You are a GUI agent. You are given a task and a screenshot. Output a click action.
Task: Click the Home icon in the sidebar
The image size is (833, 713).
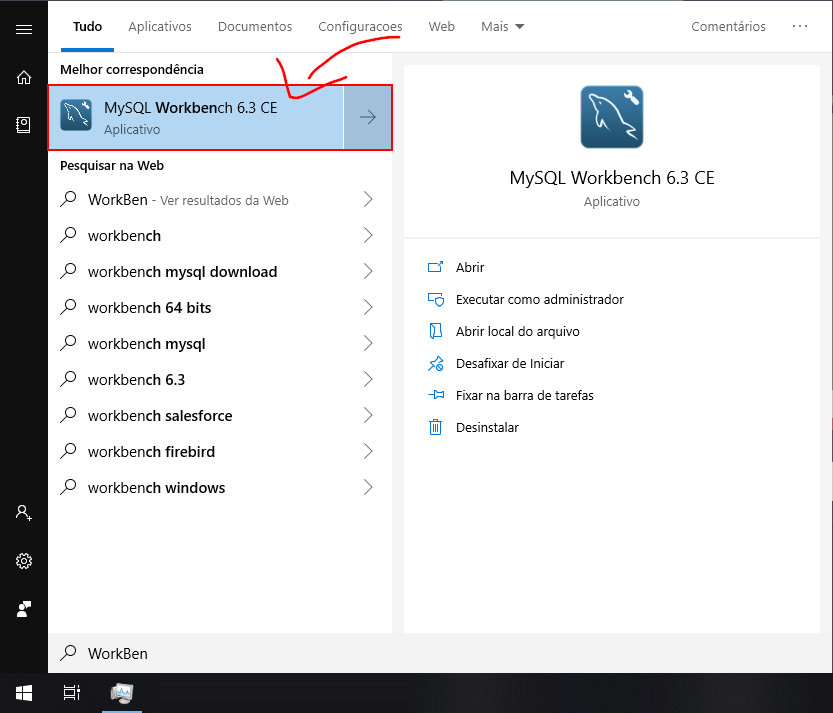click(x=24, y=78)
